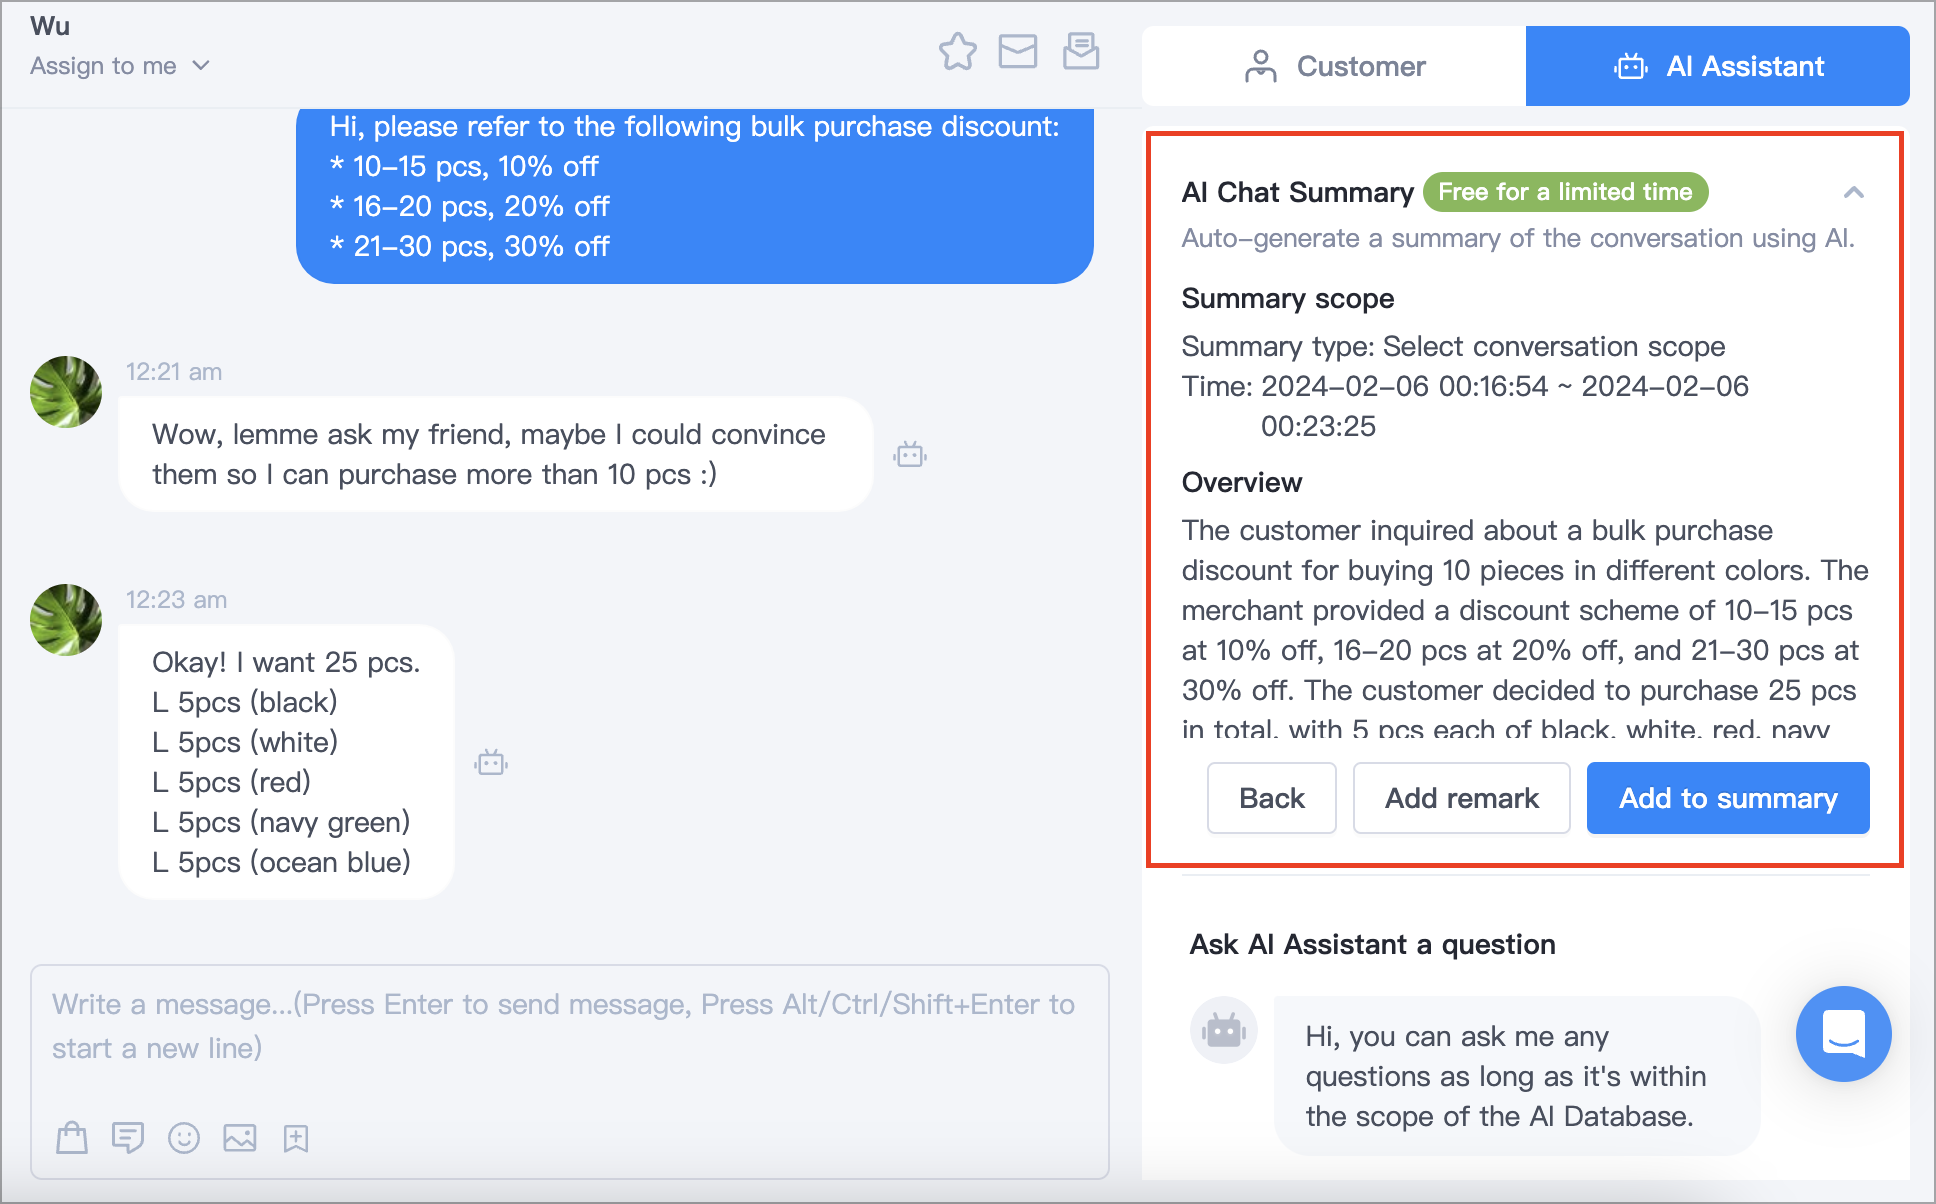Image resolution: width=1936 pixels, height=1204 pixels.
Task: Click Wu's leaf avatar at 12:23 am
Action: (66, 620)
